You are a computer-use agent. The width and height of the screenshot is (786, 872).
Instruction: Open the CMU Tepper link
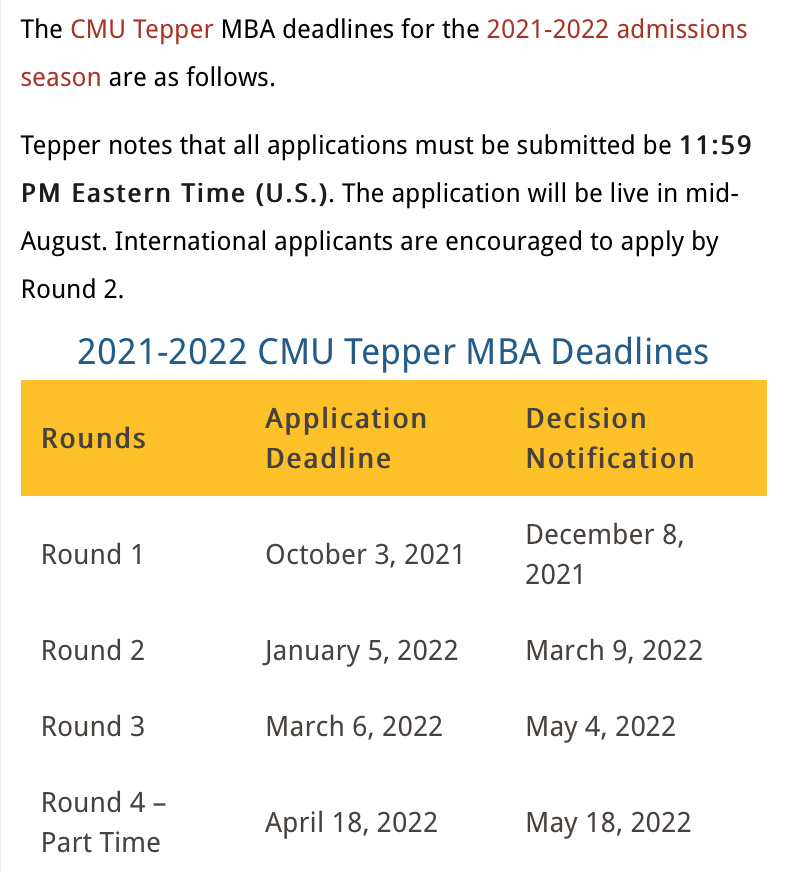click(x=141, y=29)
